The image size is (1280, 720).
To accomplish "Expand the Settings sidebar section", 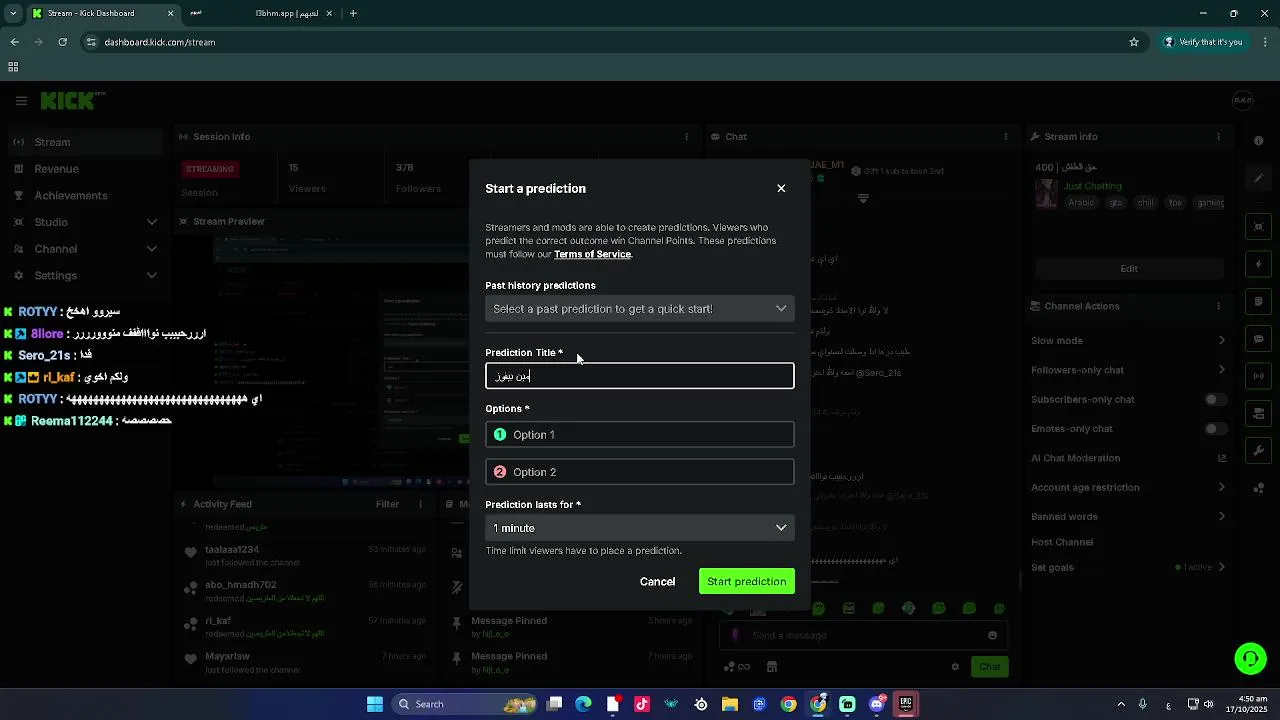I will (x=84, y=276).
